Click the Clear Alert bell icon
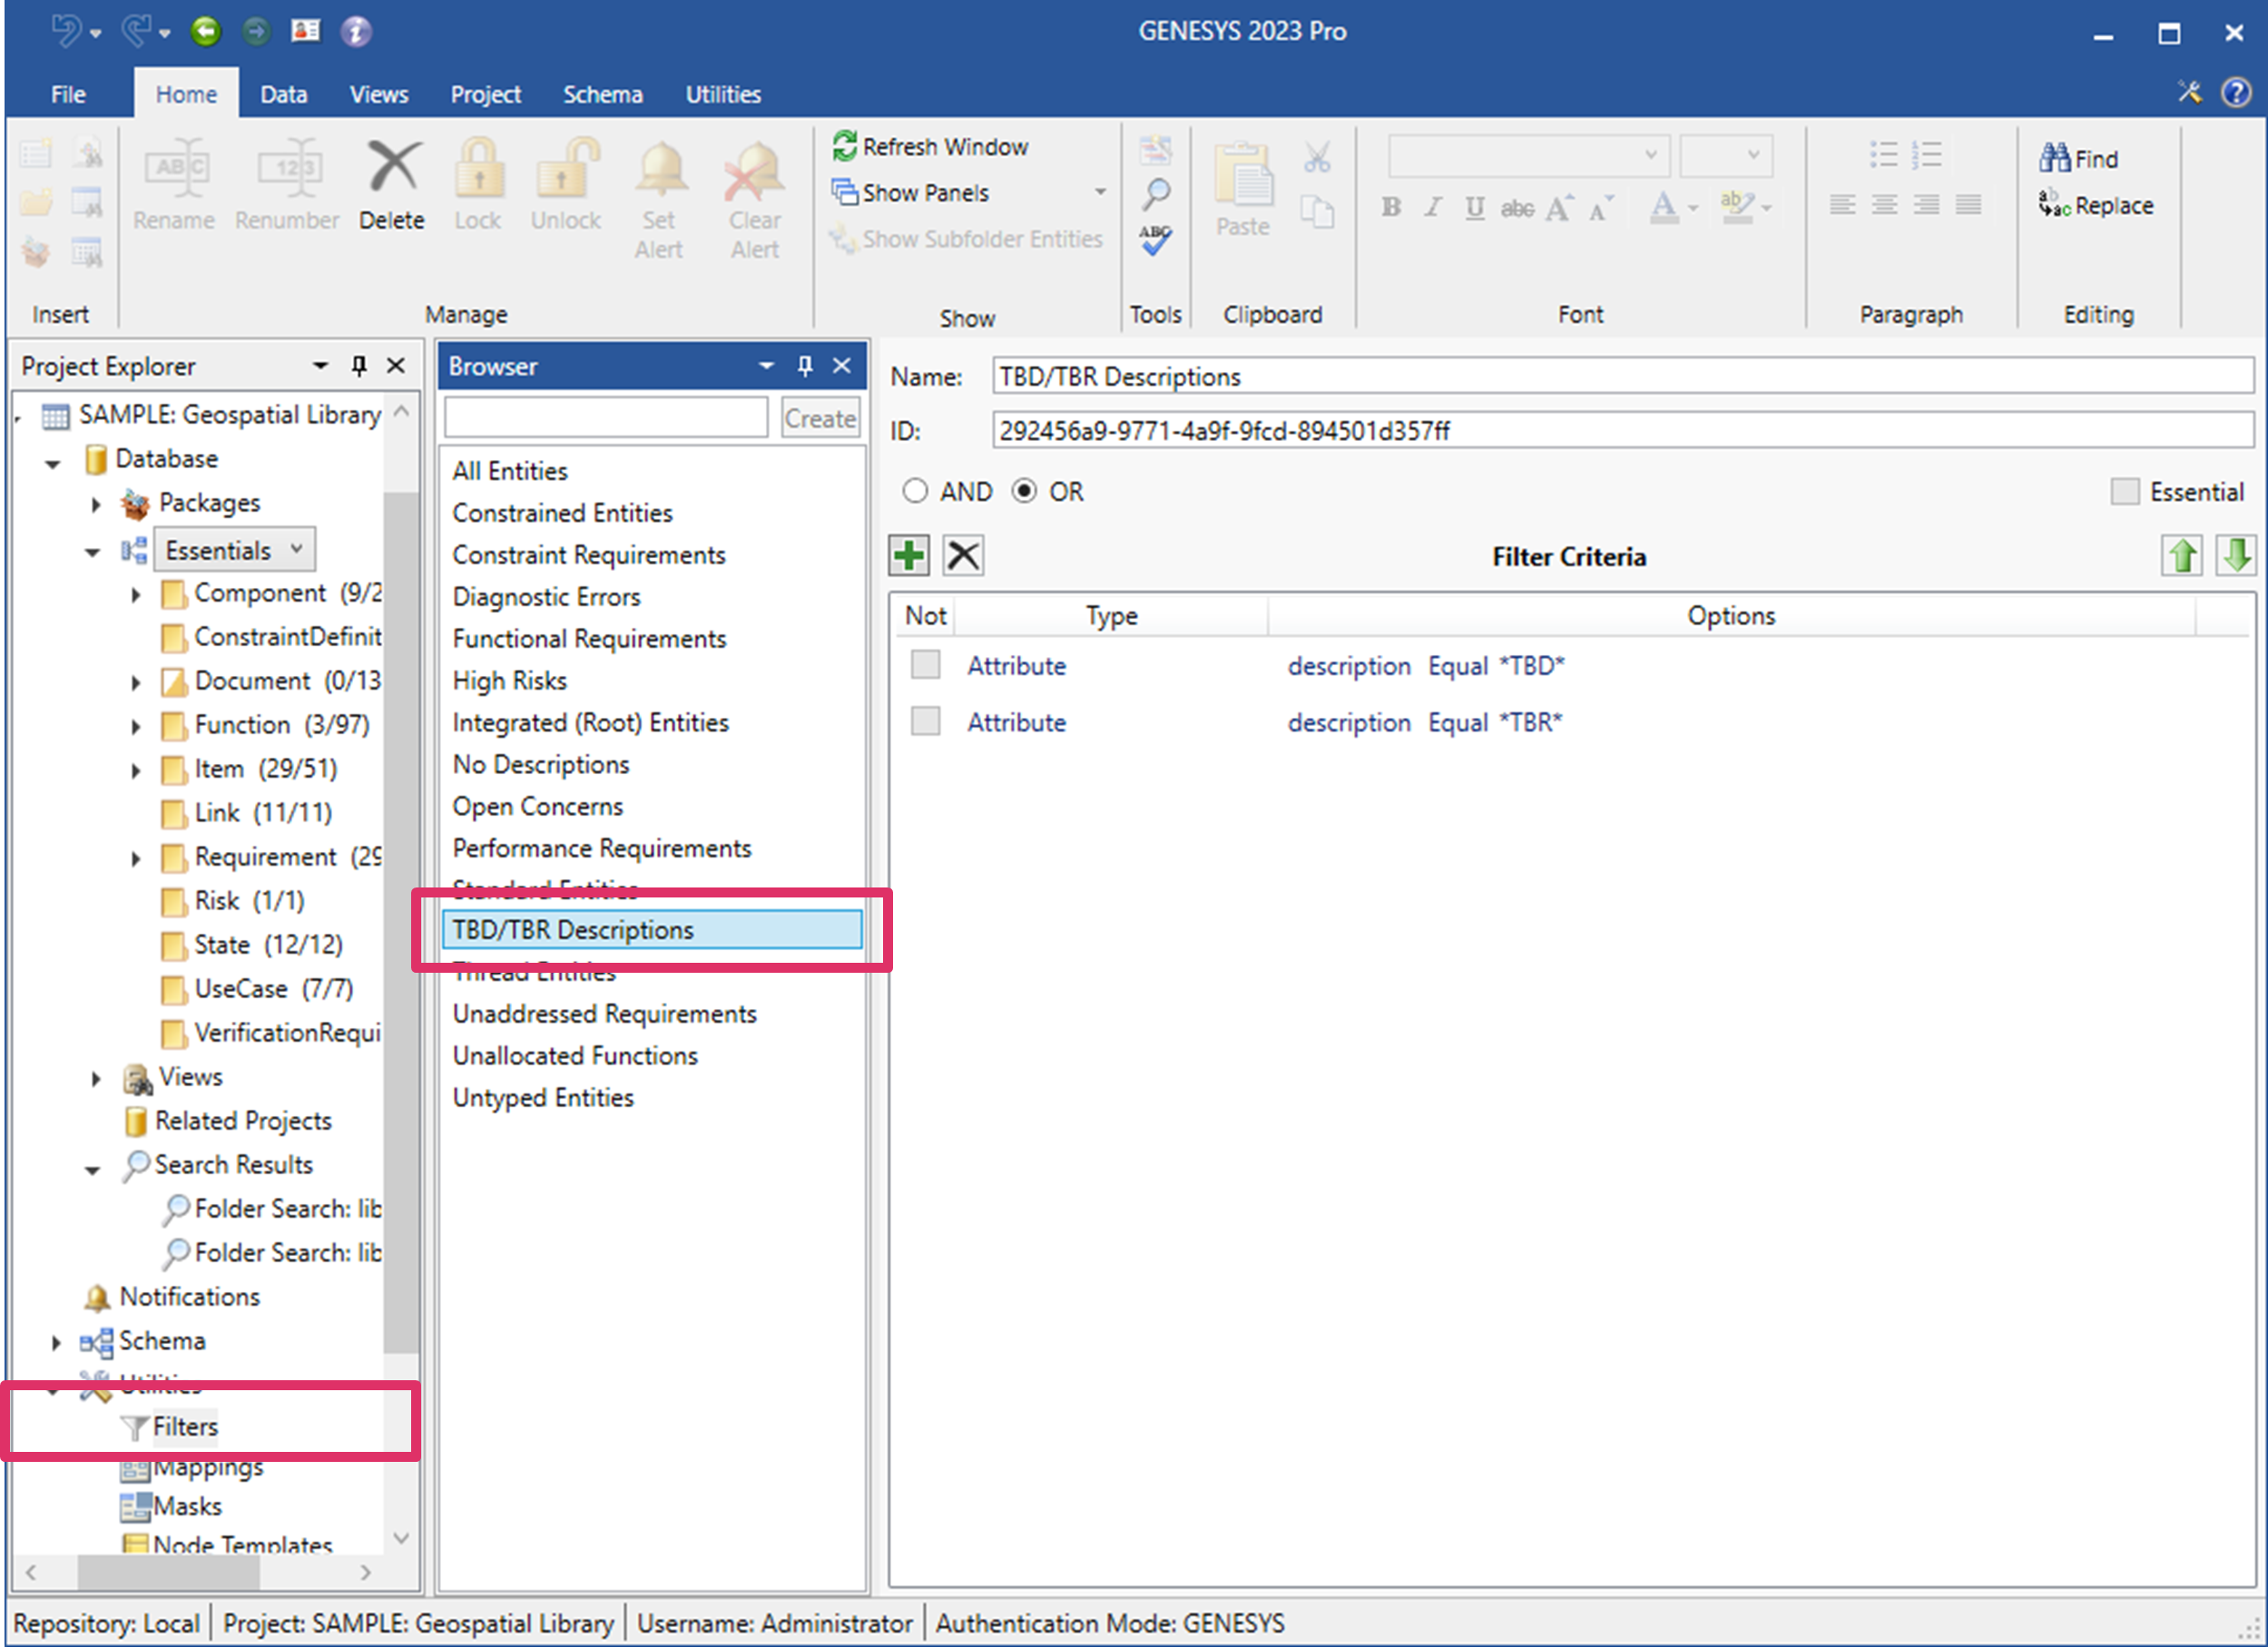Image resolution: width=2268 pixels, height=1647 pixels. (x=754, y=170)
